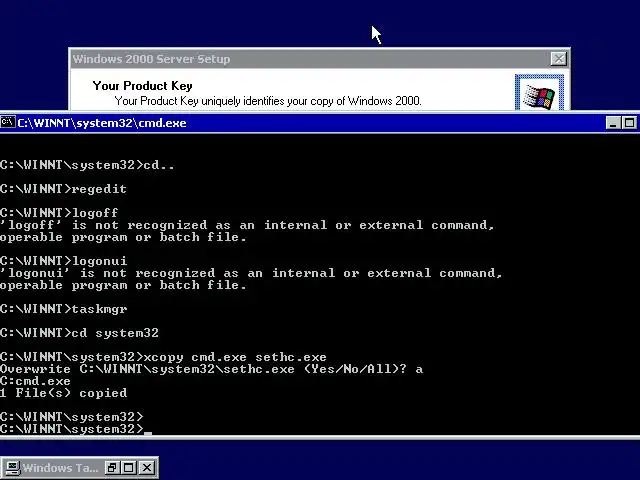The width and height of the screenshot is (640, 480).
Task: Click the Windows 2000 Server Setup title bar
Action: point(319,59)
